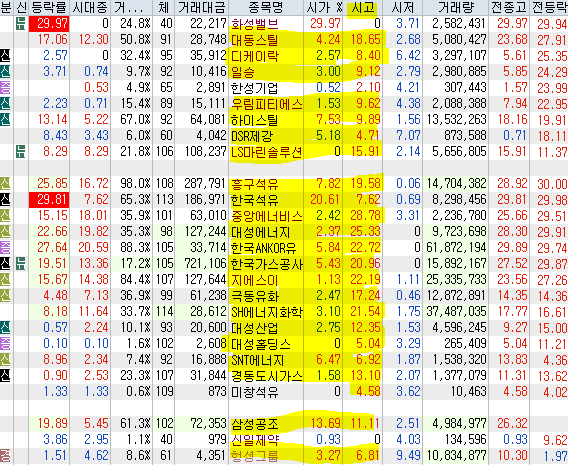Image resolution: width=568 pixels, height=465 pixels.
Task: Click the 신 badge in the 우림피티에스 row
Action: [5, 104]
